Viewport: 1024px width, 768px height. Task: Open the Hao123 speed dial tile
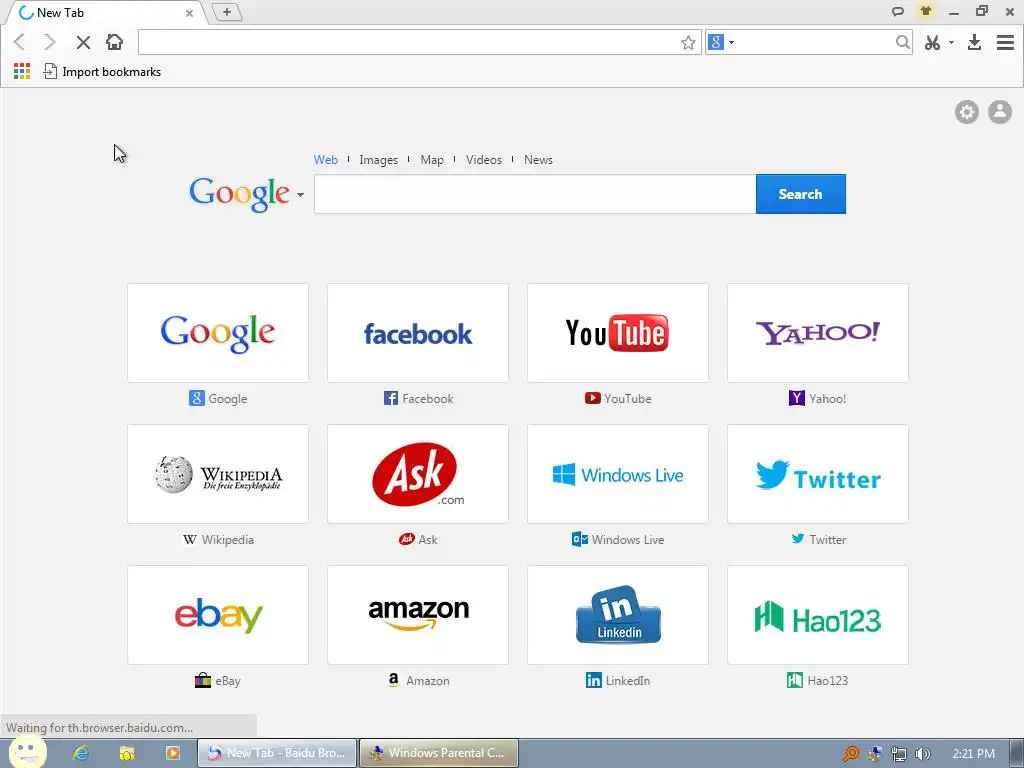pos(818,615)
